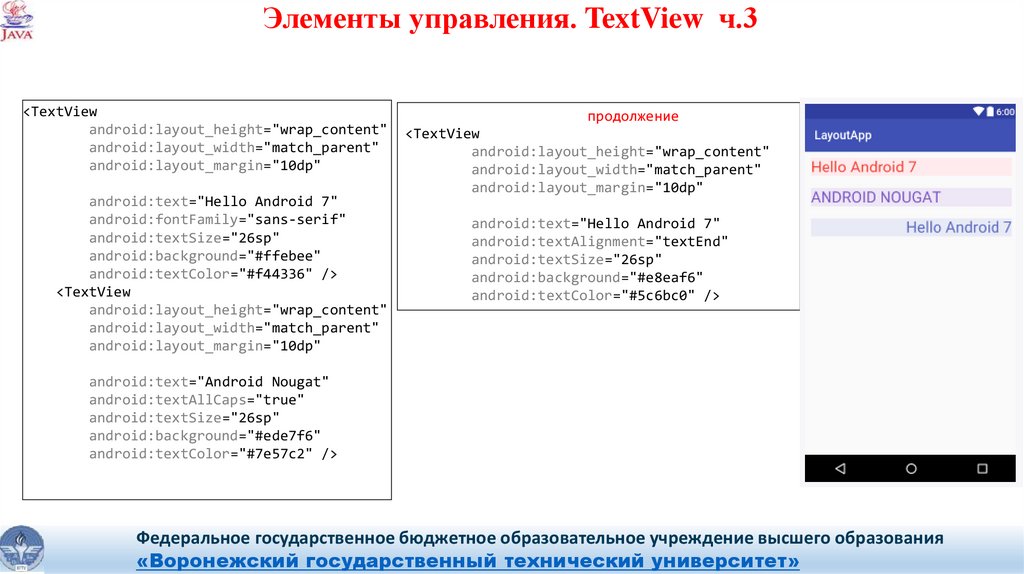Viewport: 1024px width, 574px height.
Task: Click the Wi-Fi signal icon in phone status bar
Action: click(978, 112)
